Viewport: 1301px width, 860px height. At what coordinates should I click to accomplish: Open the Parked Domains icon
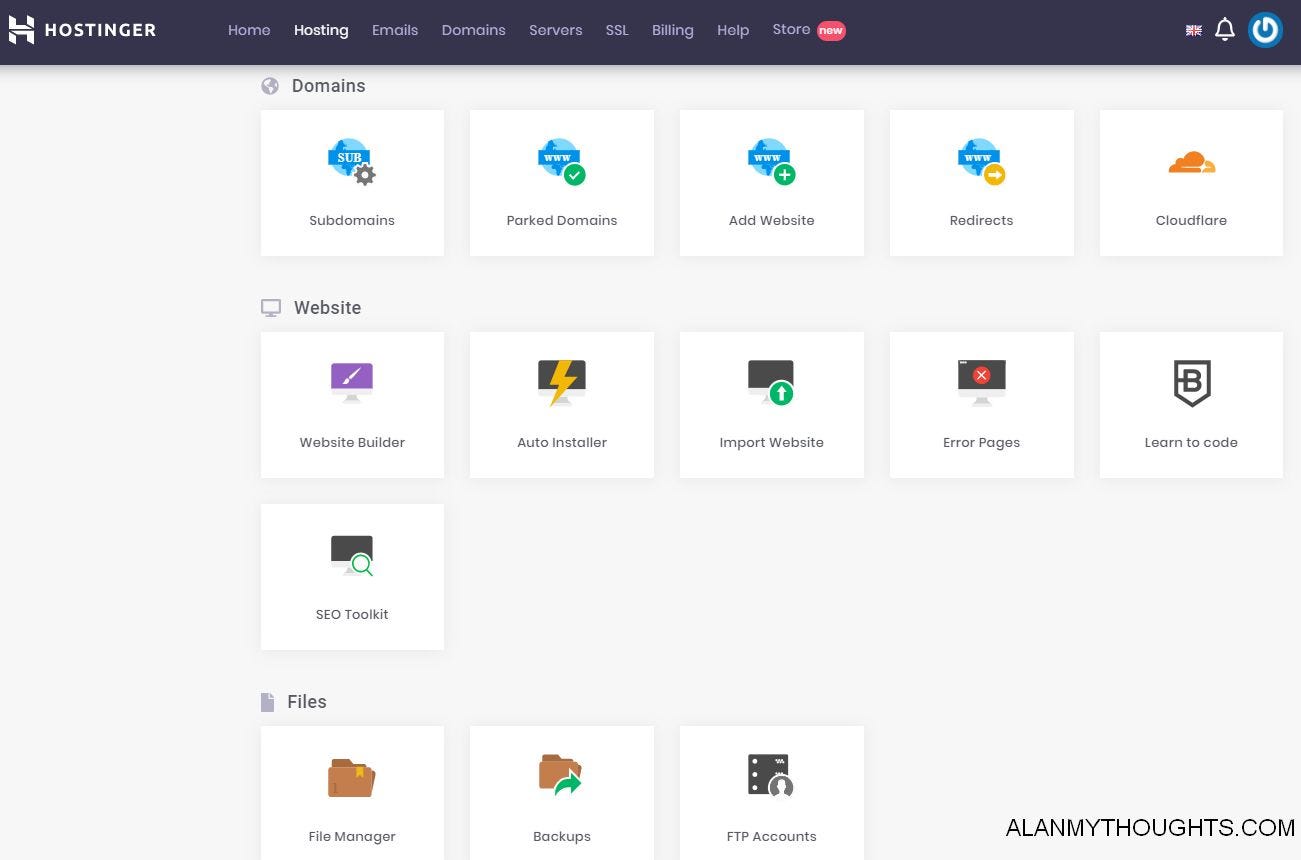tap(562, 162)
